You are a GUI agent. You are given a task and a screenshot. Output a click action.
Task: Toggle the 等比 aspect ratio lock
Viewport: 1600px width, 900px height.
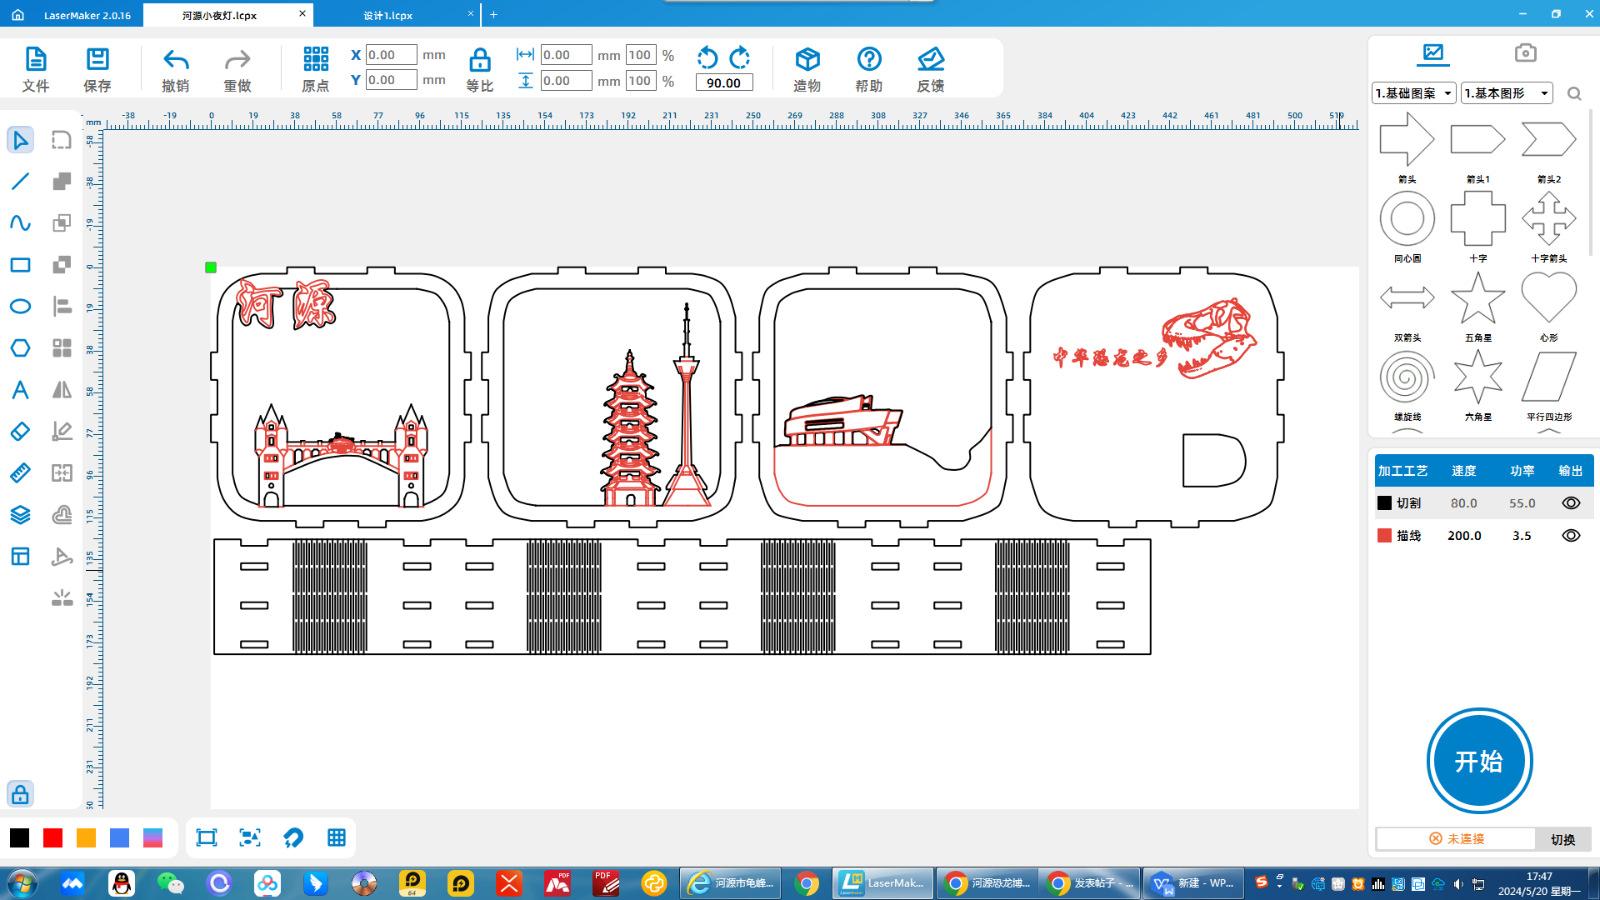[480, 60]
